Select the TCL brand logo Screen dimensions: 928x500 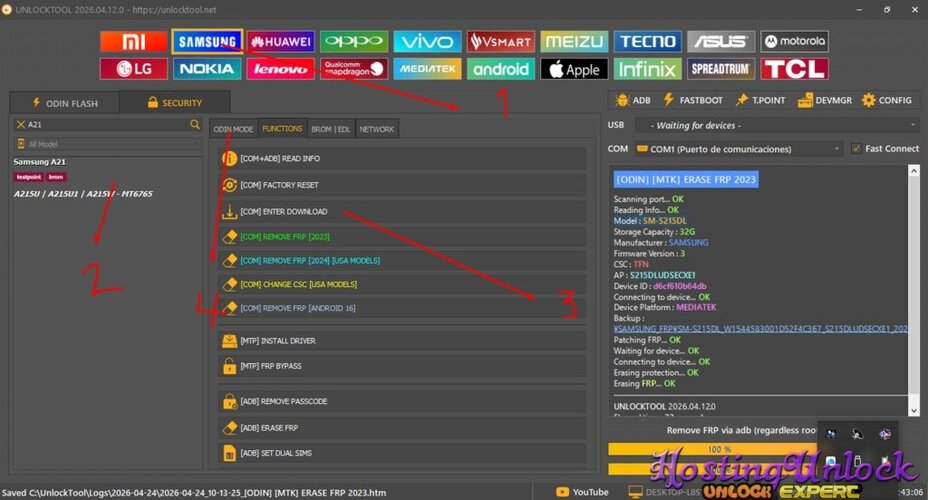tap(794, 69)
